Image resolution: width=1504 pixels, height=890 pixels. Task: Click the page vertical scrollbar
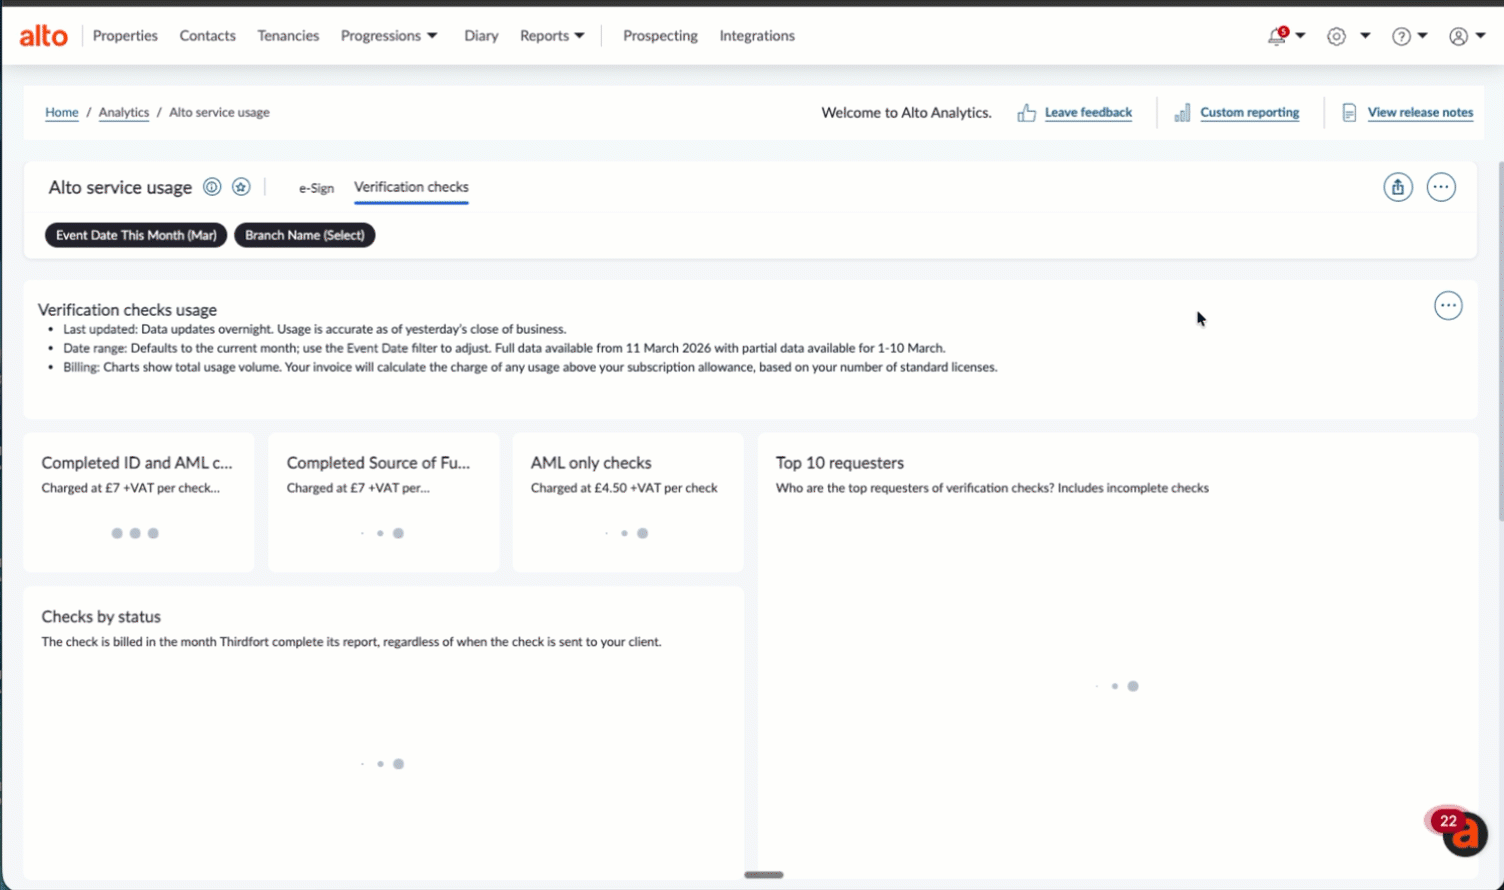[1499, 340]
